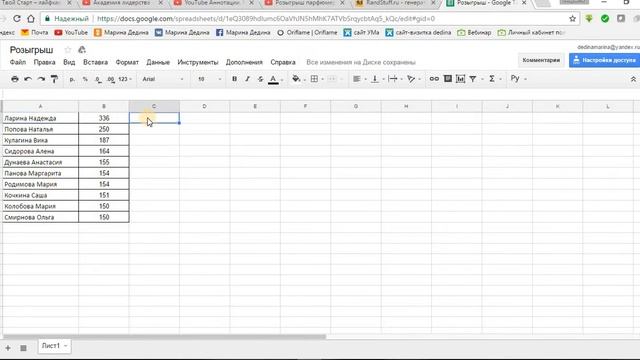The width and height of the screenshot is (640, 360).
Task: Collapse the menus with double chevron
Action: click(x=633, y=79)
